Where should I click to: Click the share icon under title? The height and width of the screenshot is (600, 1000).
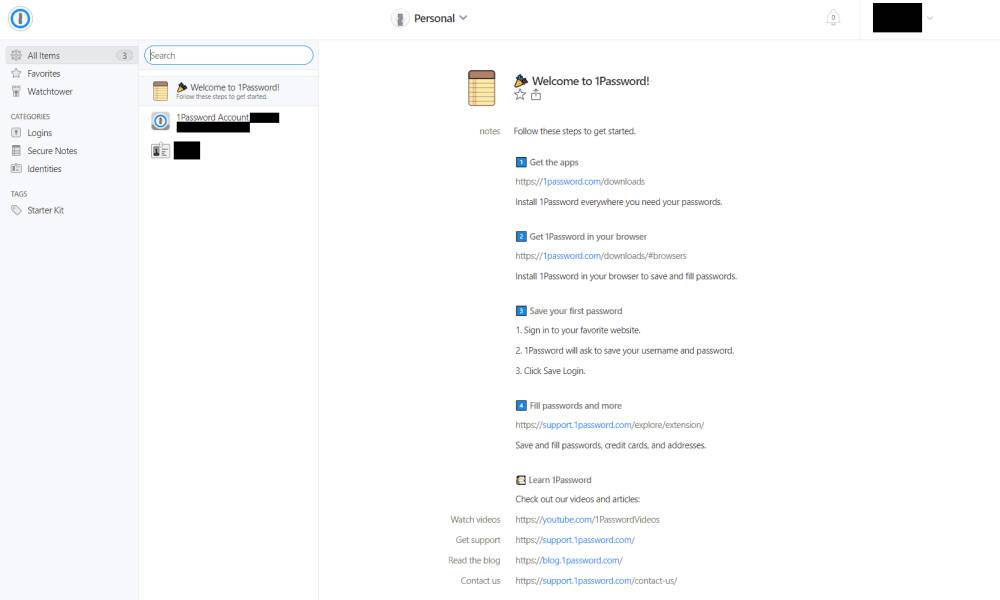click(x=536, y=95)
